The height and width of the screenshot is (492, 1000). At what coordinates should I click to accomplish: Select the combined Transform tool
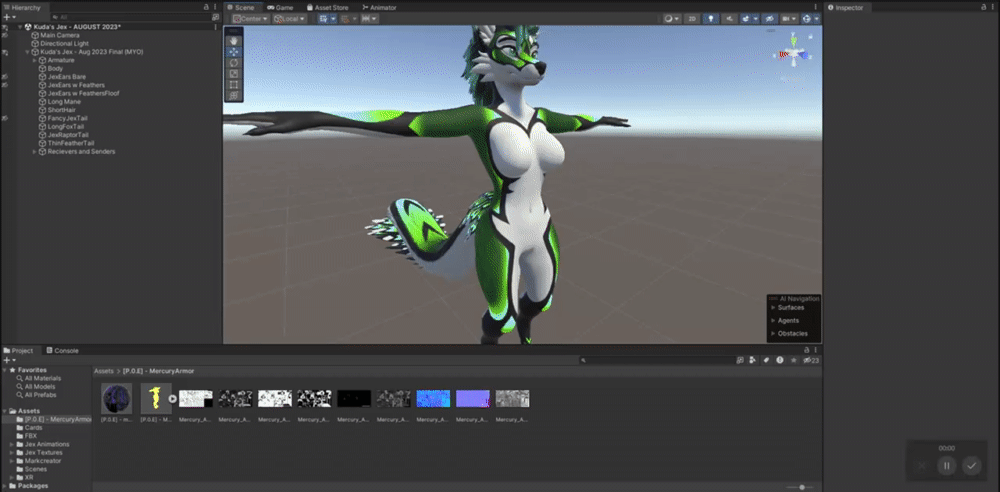[x=233, y=95]
